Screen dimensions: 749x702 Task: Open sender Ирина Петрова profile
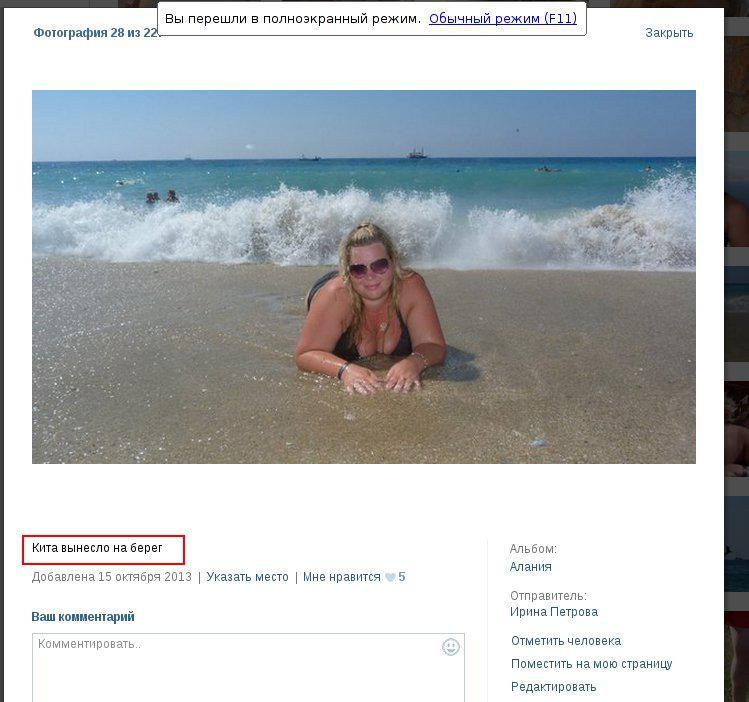point(554,612)
